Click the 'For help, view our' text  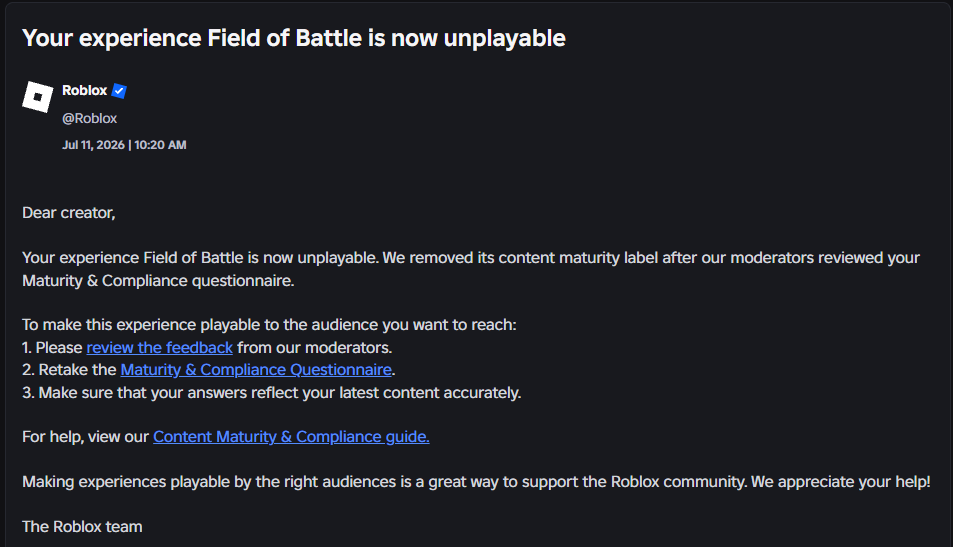click(x=85, y=437)
